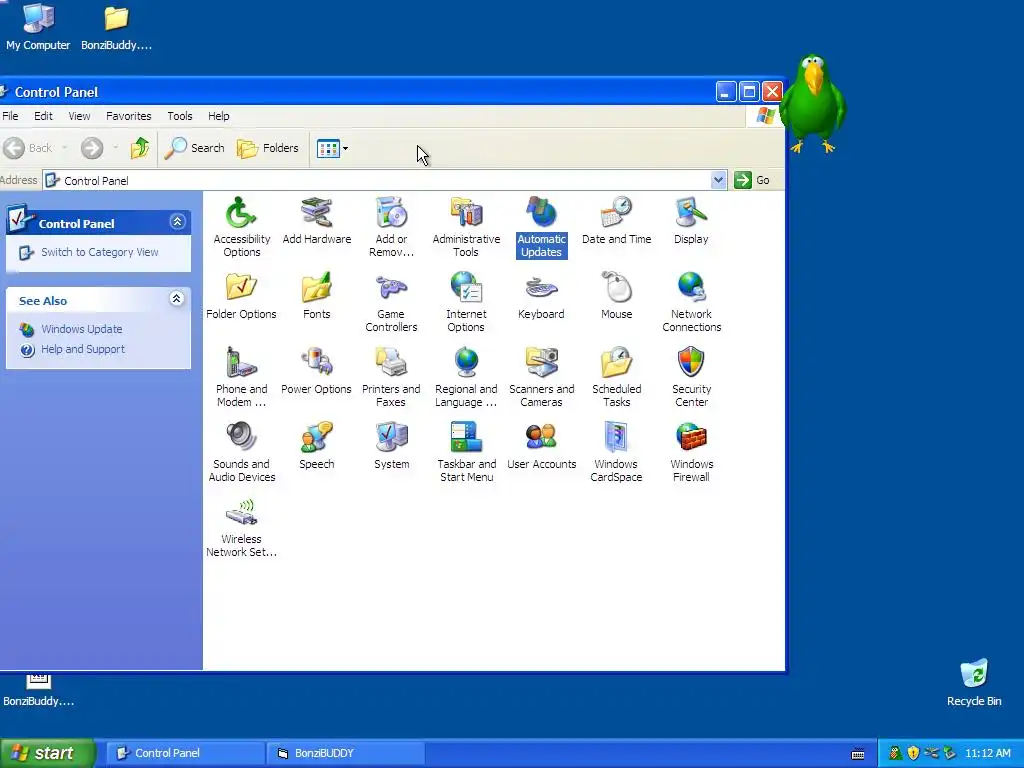Open the File menu
Screen dimensions: 1024x768
(10, 116)
